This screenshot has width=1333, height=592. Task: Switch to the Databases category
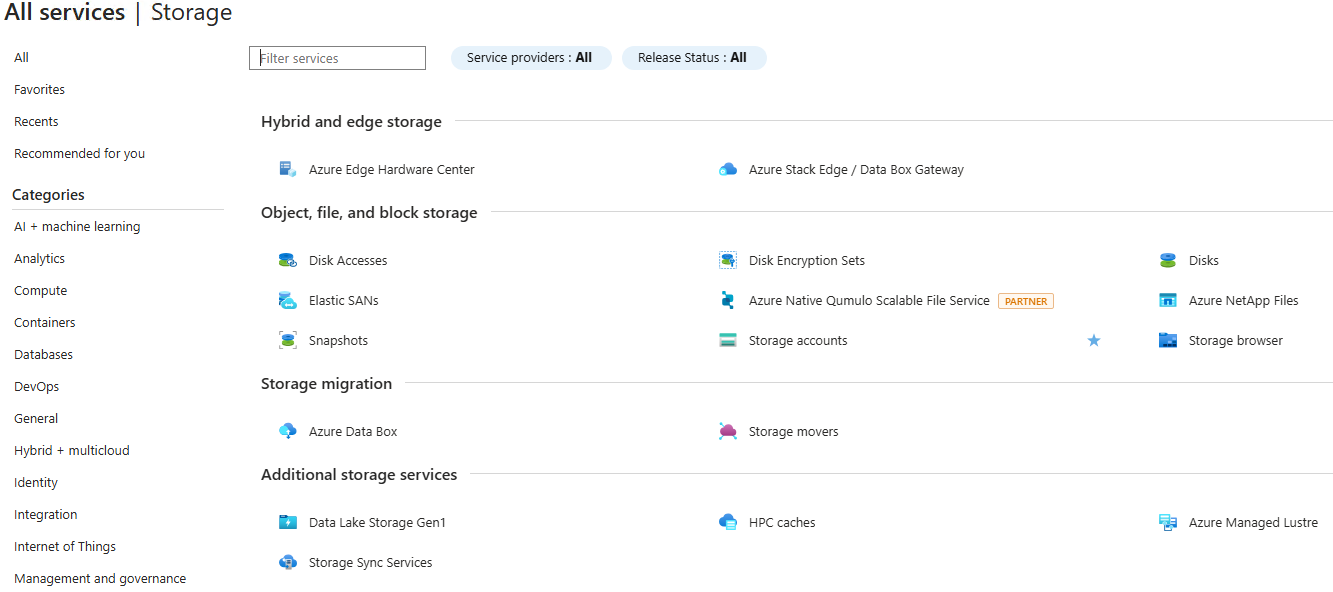tap(43, 355)
